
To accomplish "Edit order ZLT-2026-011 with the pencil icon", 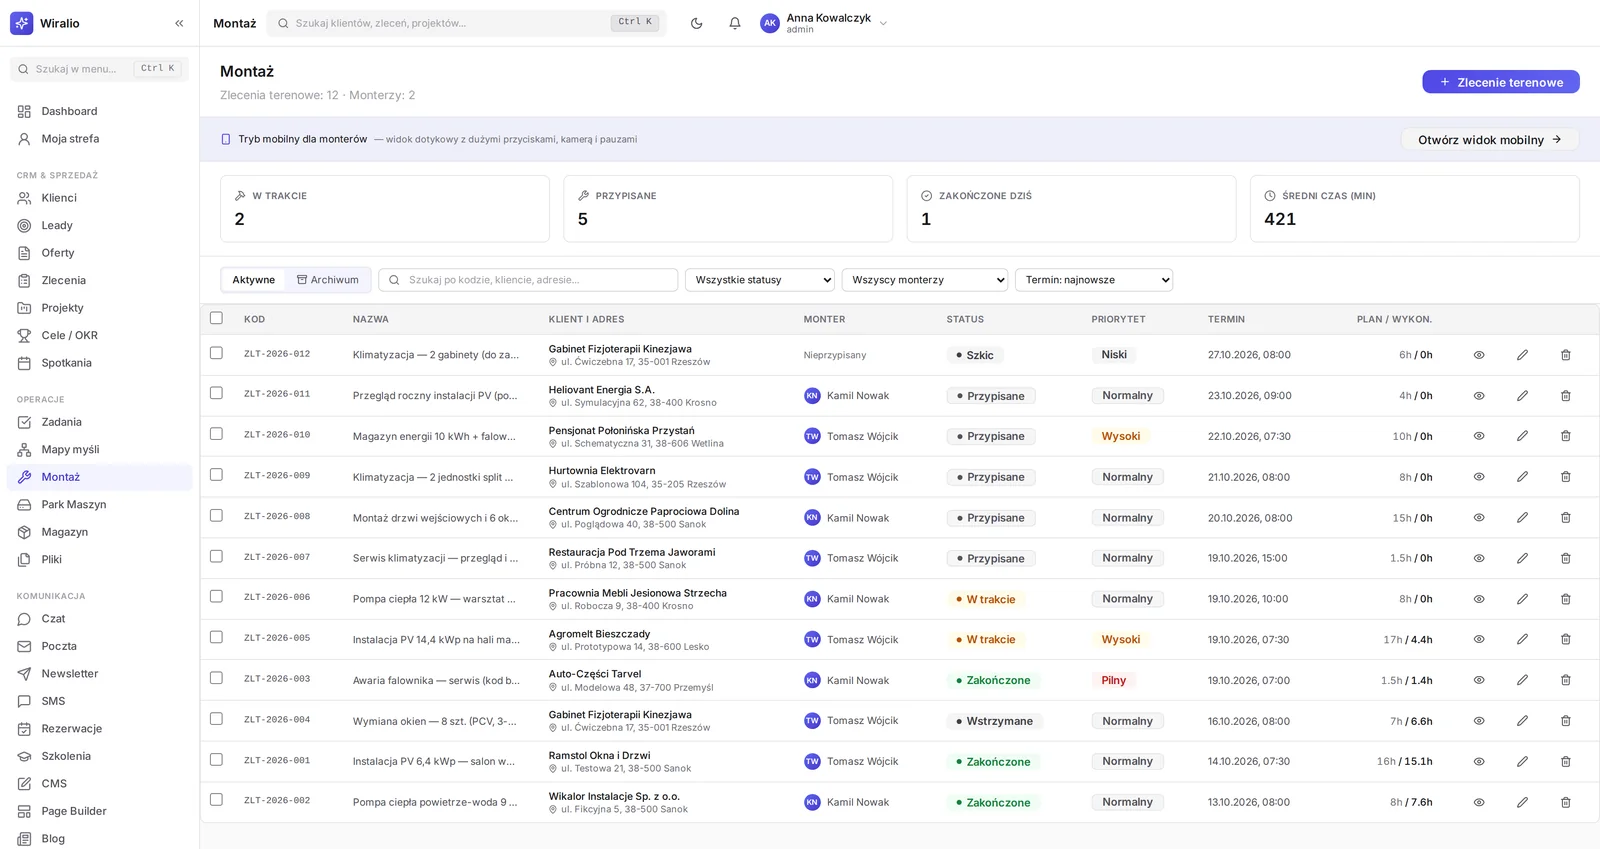I will [1522, 396].
